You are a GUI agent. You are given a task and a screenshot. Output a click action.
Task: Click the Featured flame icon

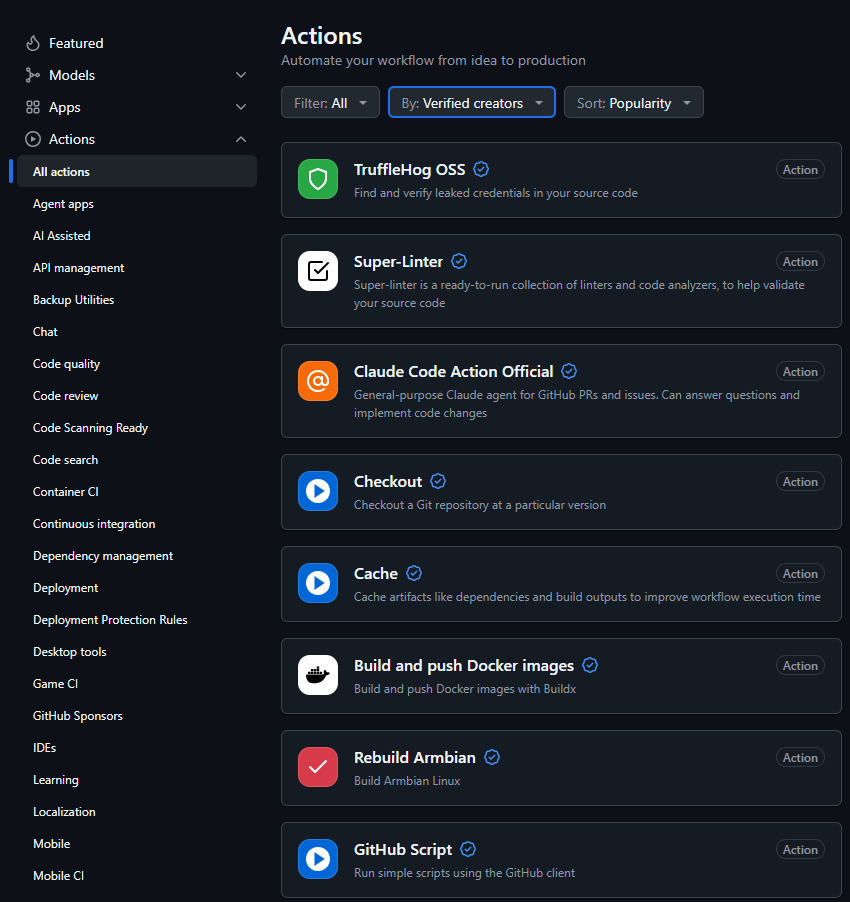33,43
